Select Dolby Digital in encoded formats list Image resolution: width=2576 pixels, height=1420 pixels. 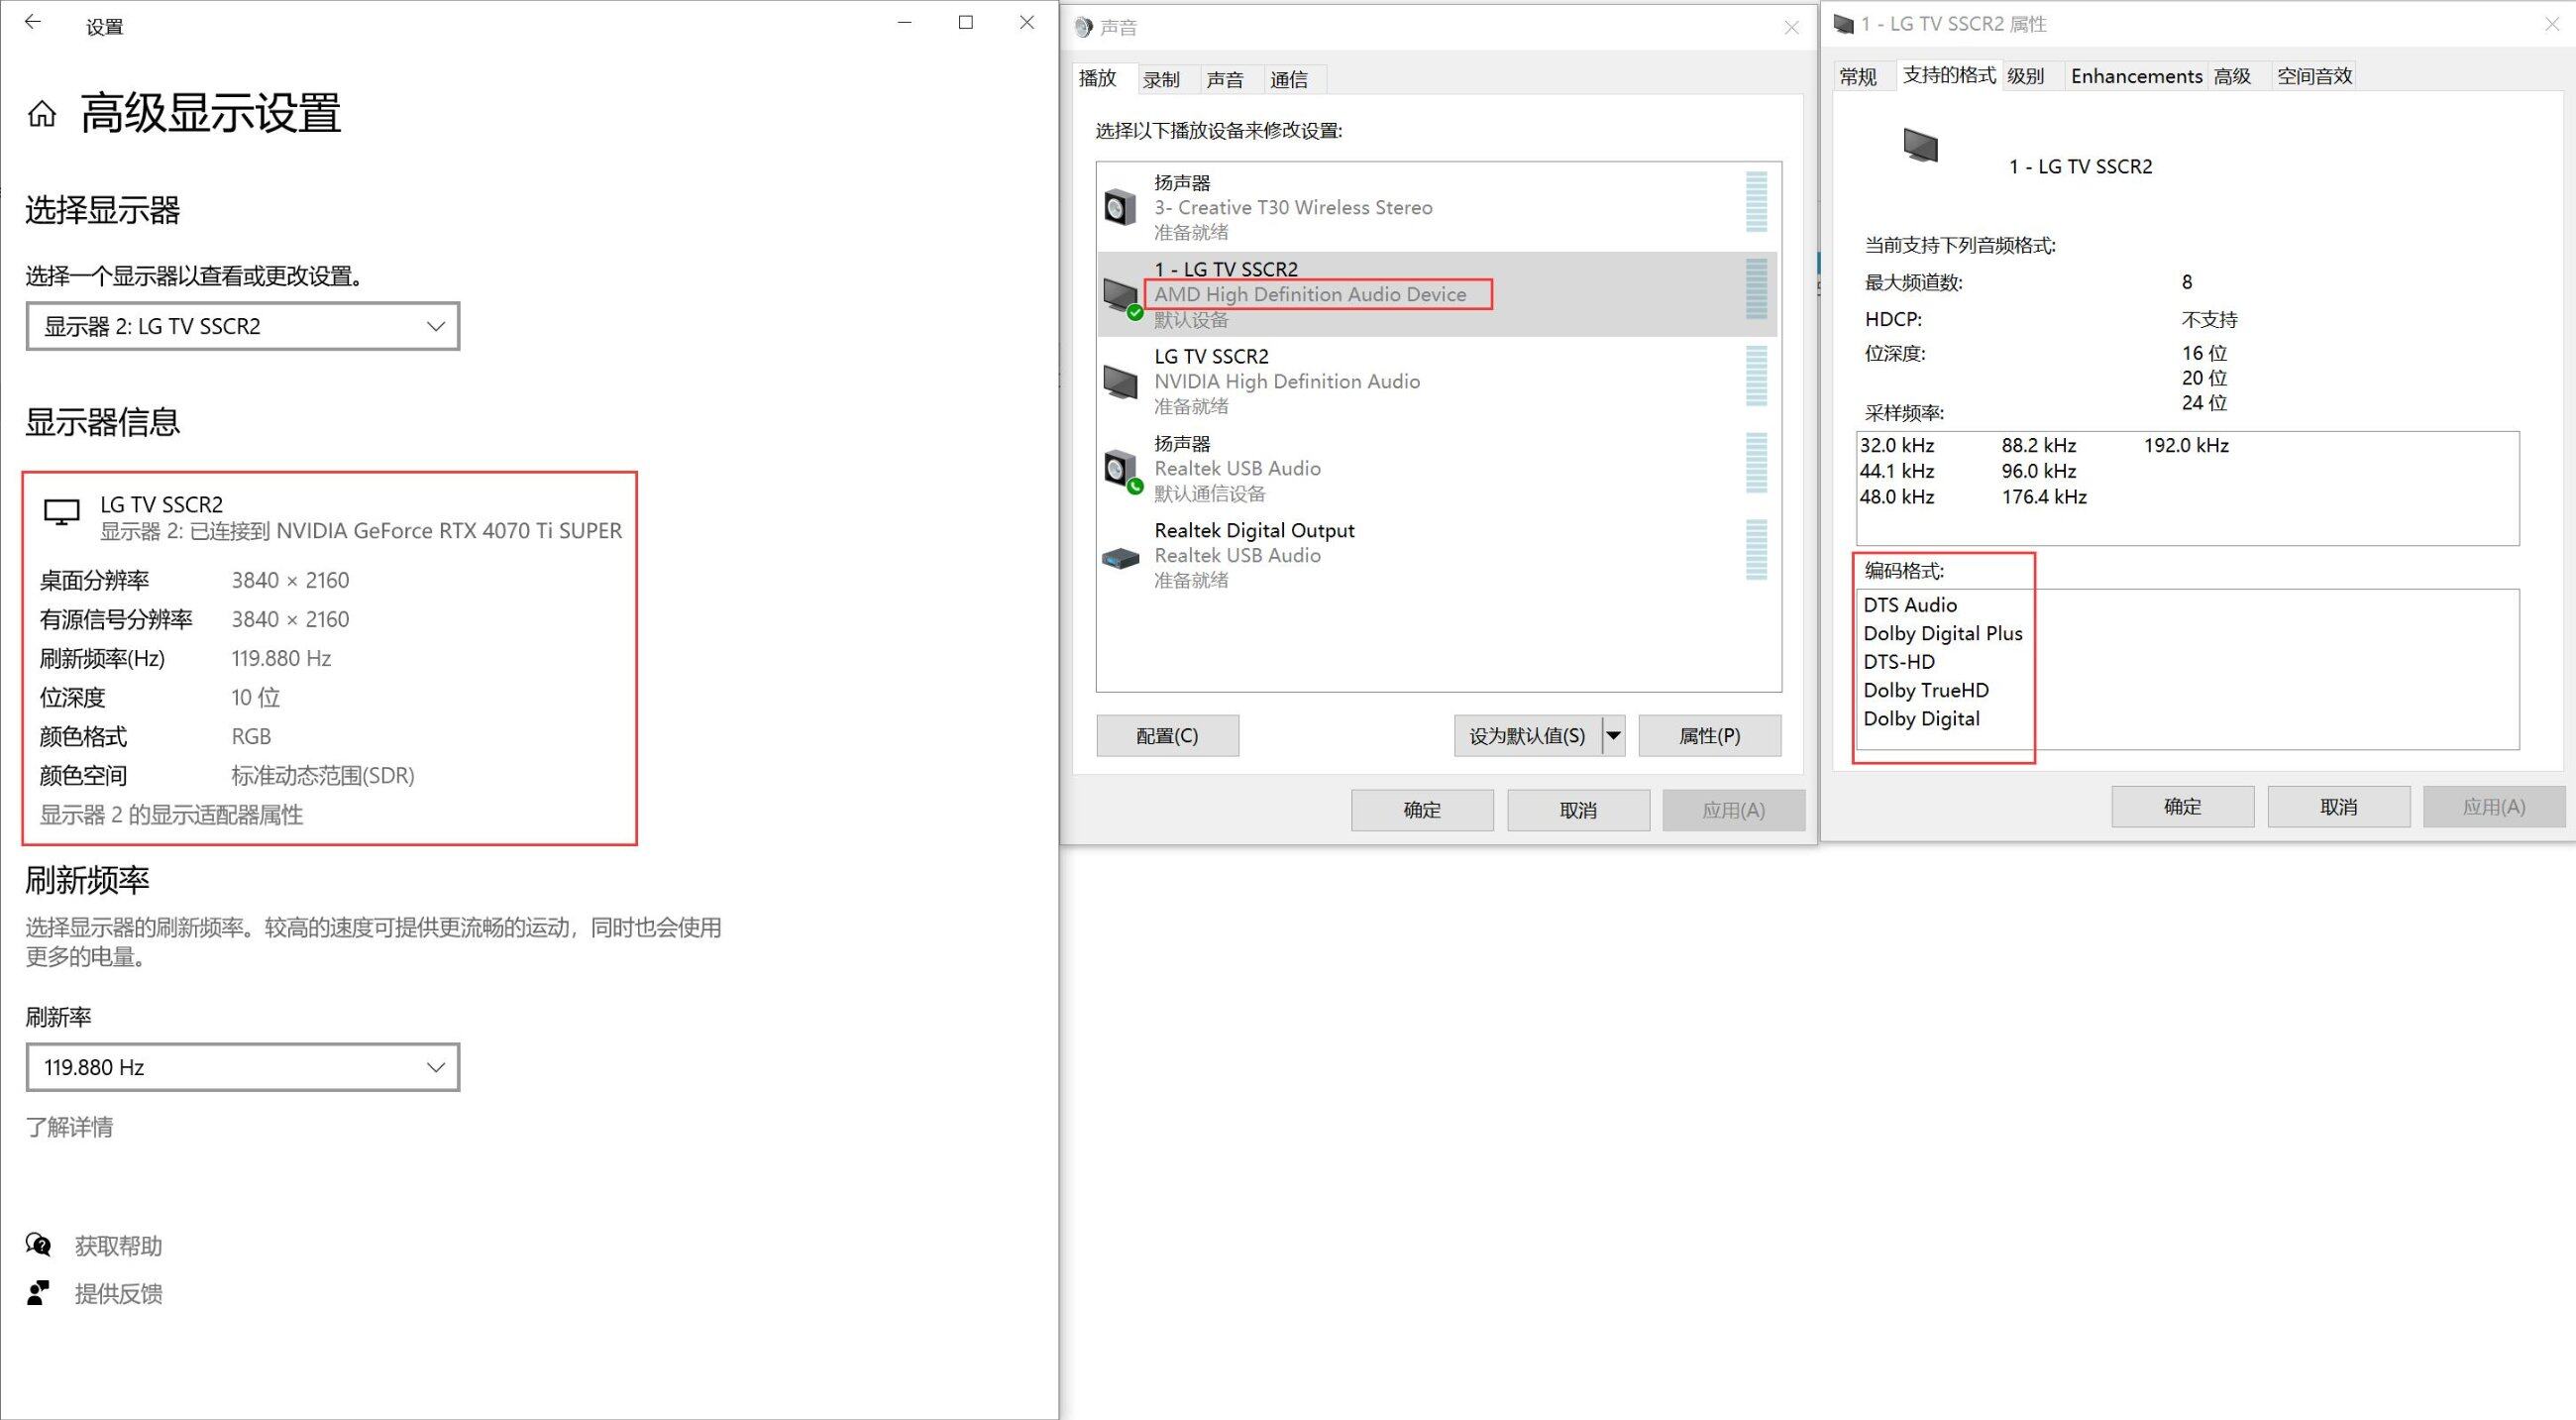[x=1921, y=719]
